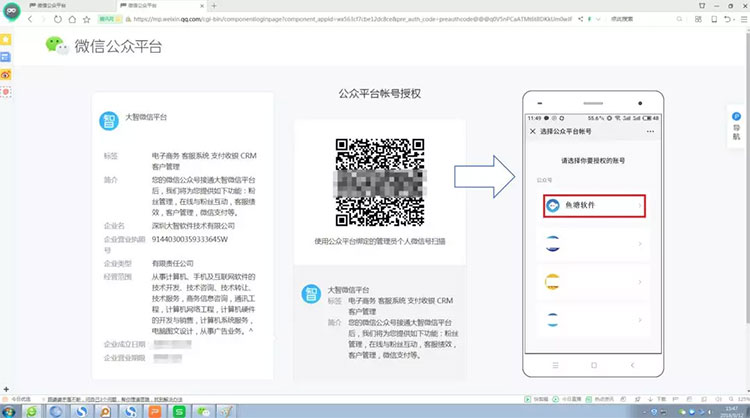Click the skin shirt icon in title bar
The image size is (750, 418).
click(x=702, y=6)
